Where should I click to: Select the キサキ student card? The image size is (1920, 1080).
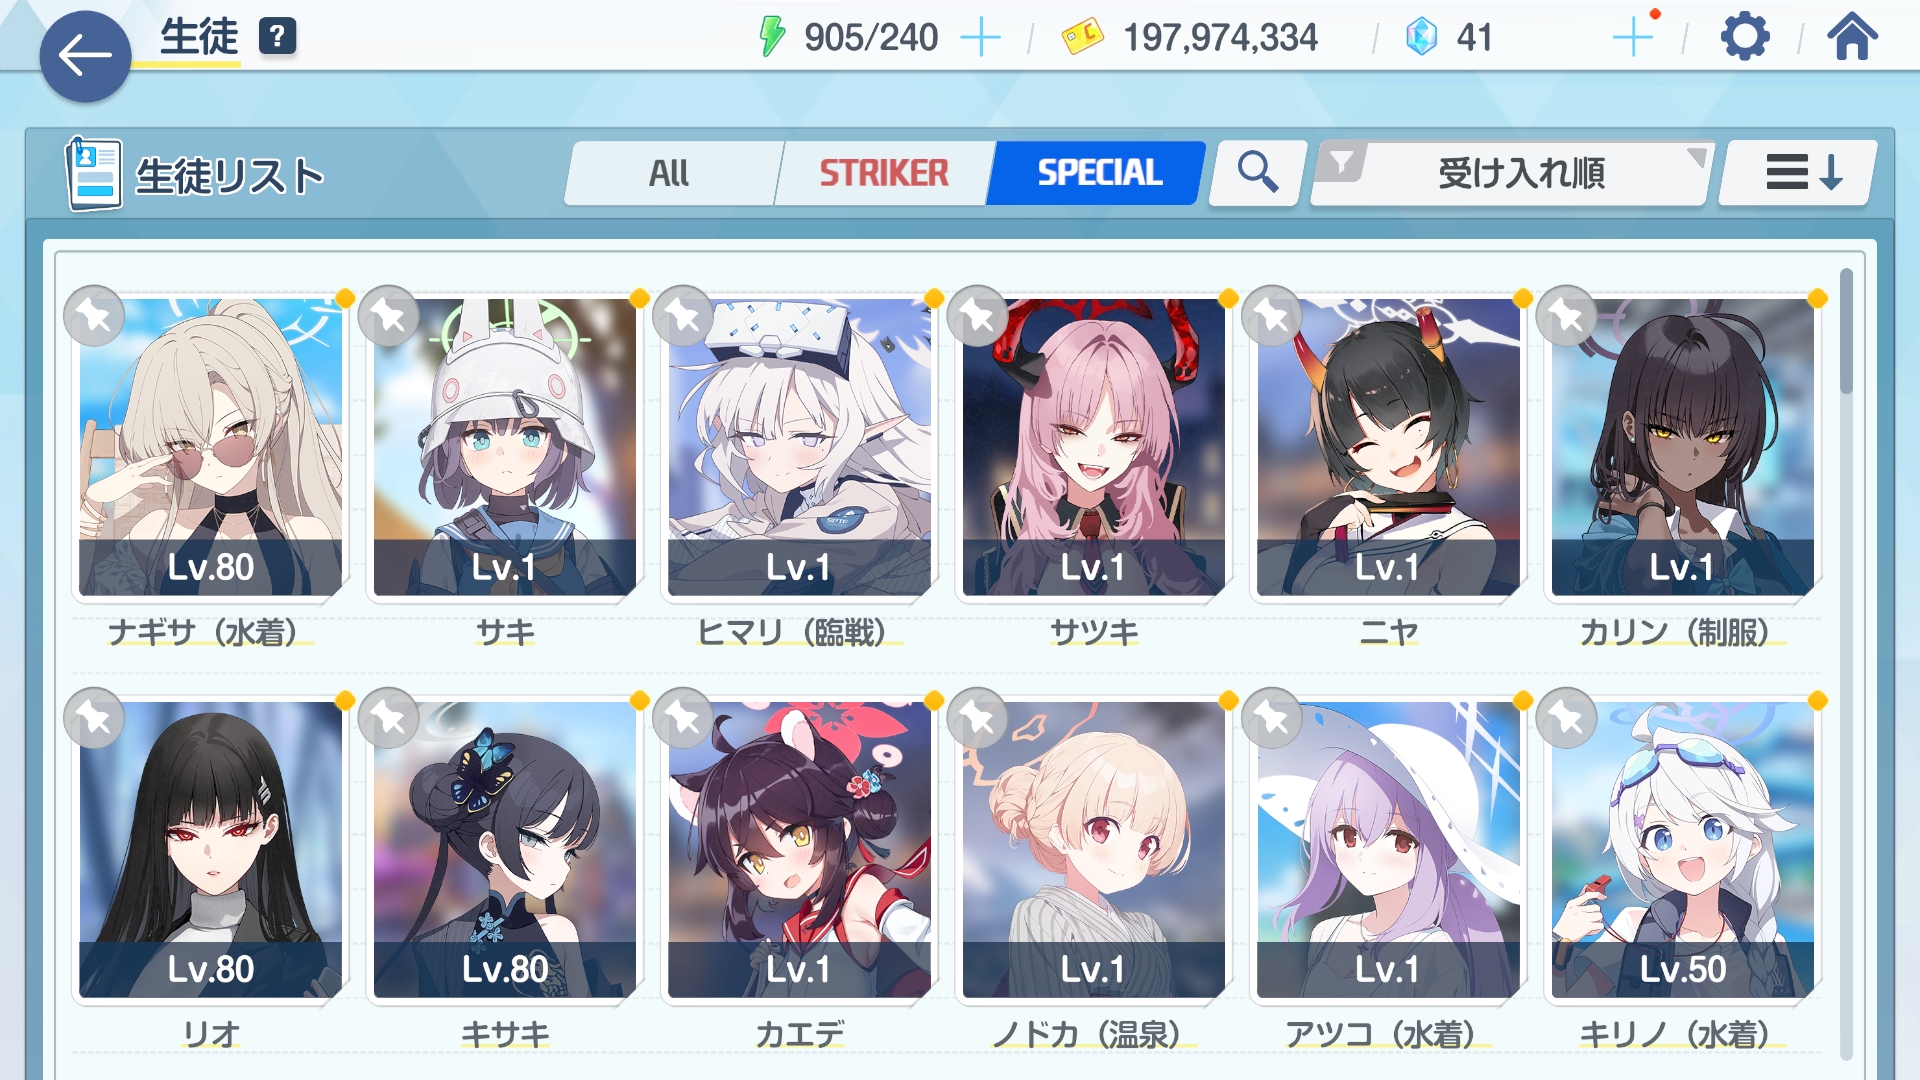click(x=504, y=849)
